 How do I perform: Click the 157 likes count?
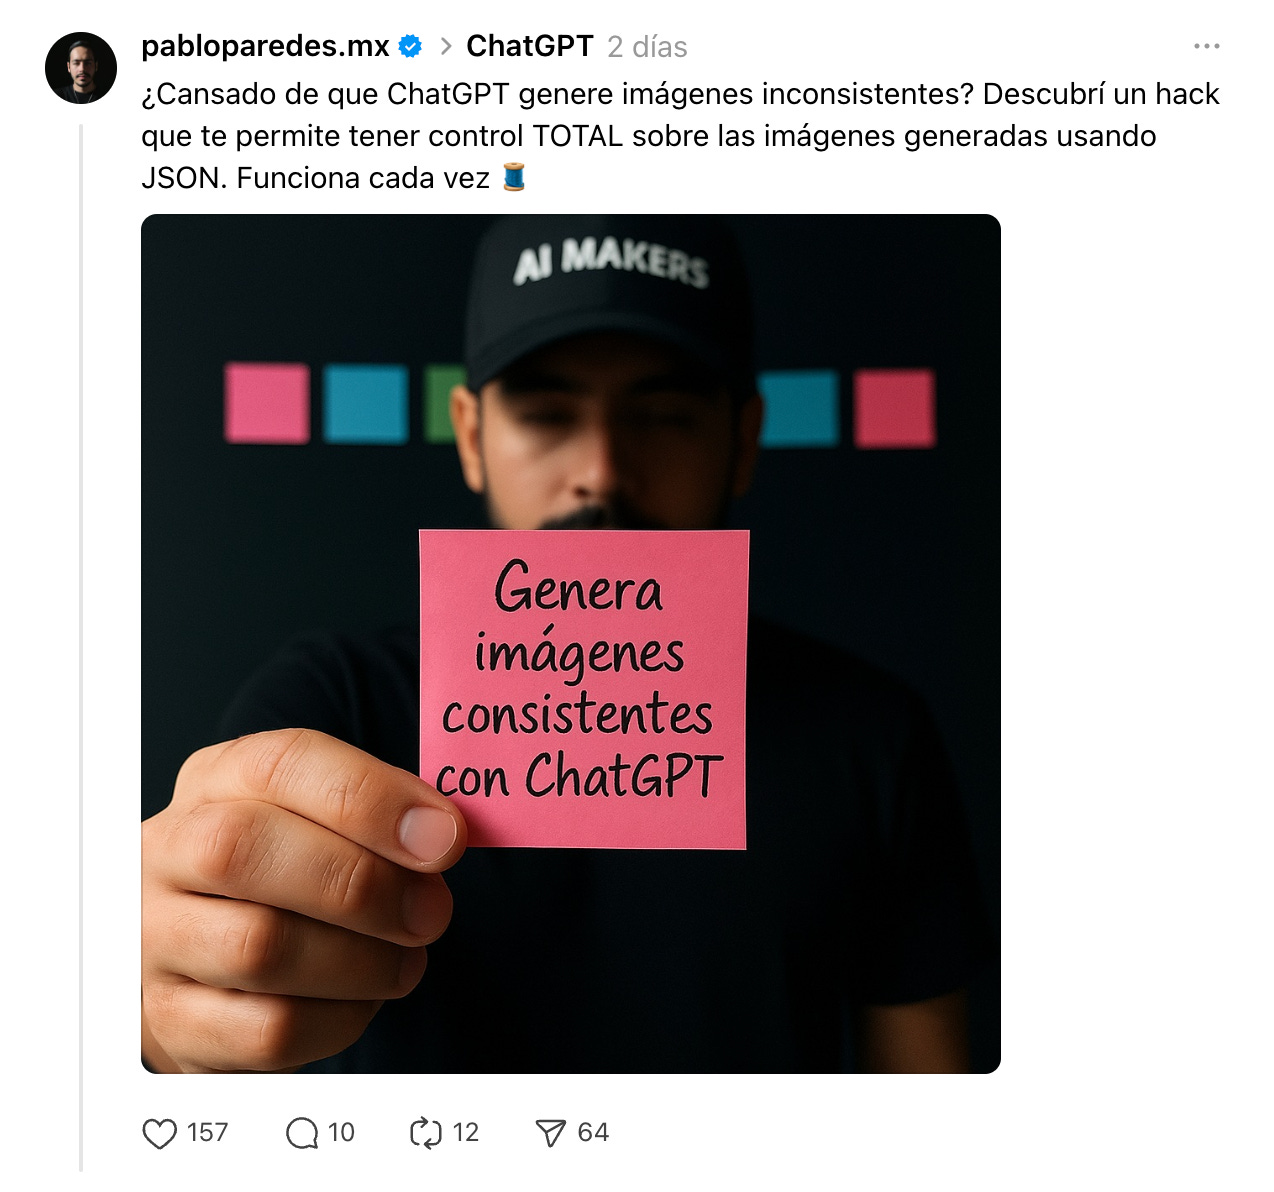click(207, 1133)
